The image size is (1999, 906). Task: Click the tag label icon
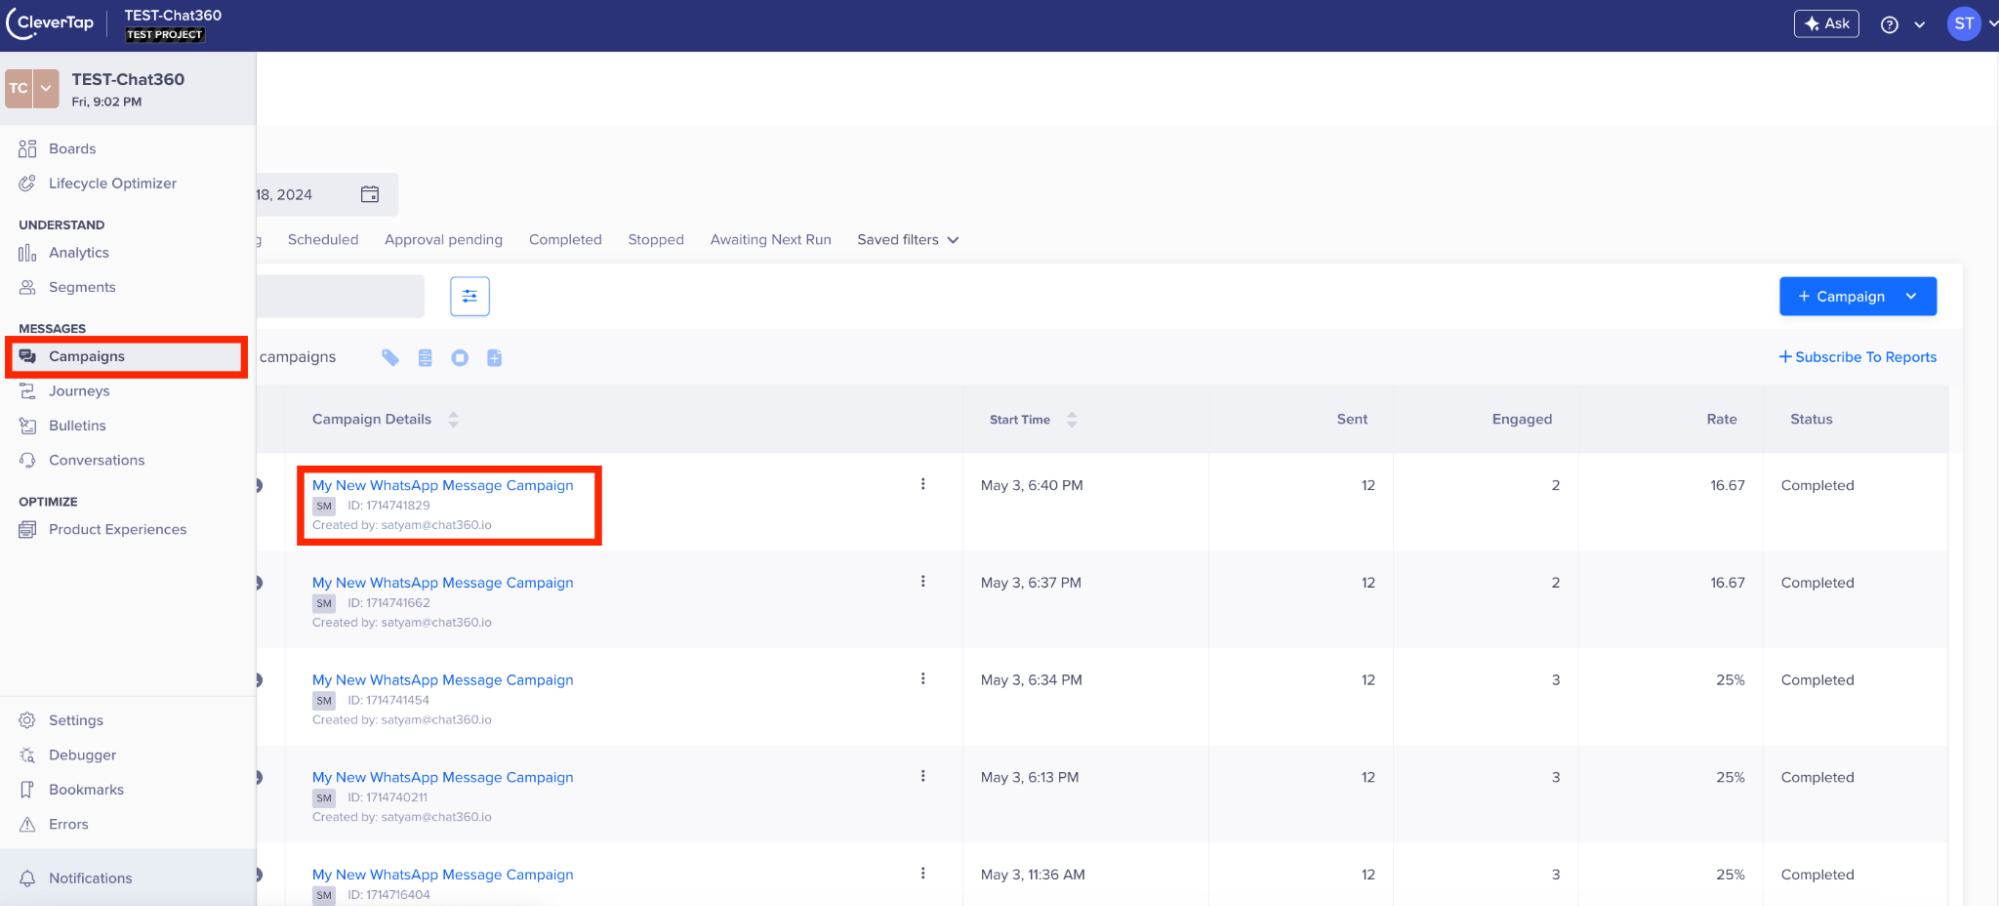[x=390, y=357]
